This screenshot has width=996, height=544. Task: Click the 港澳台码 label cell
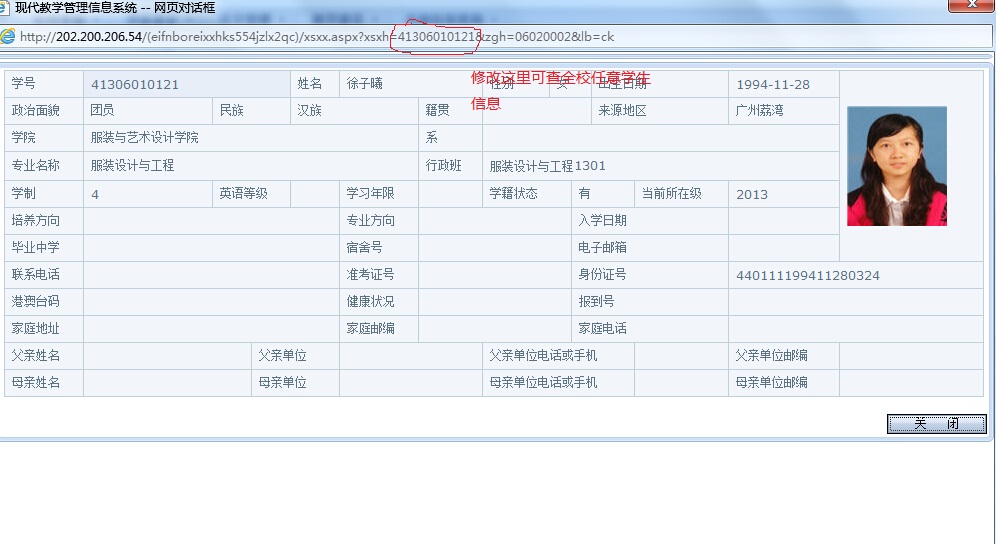coord(44,302)
